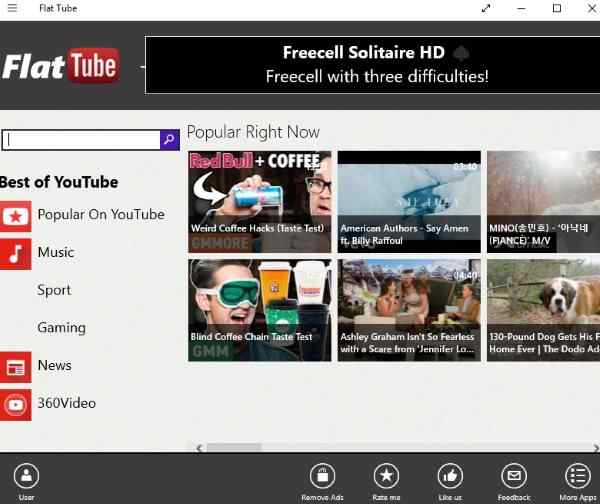Play 130-Pound Dog Dodo video
Screen dimensions: 600x504
(x=543, y=310)
